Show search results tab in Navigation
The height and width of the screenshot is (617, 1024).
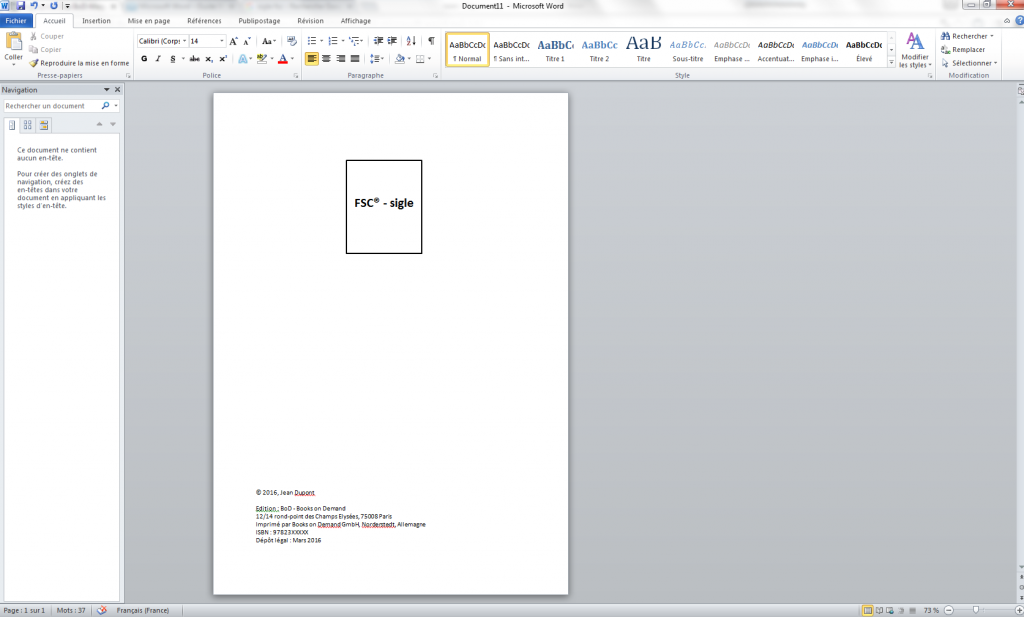click(x=44, y=125)
